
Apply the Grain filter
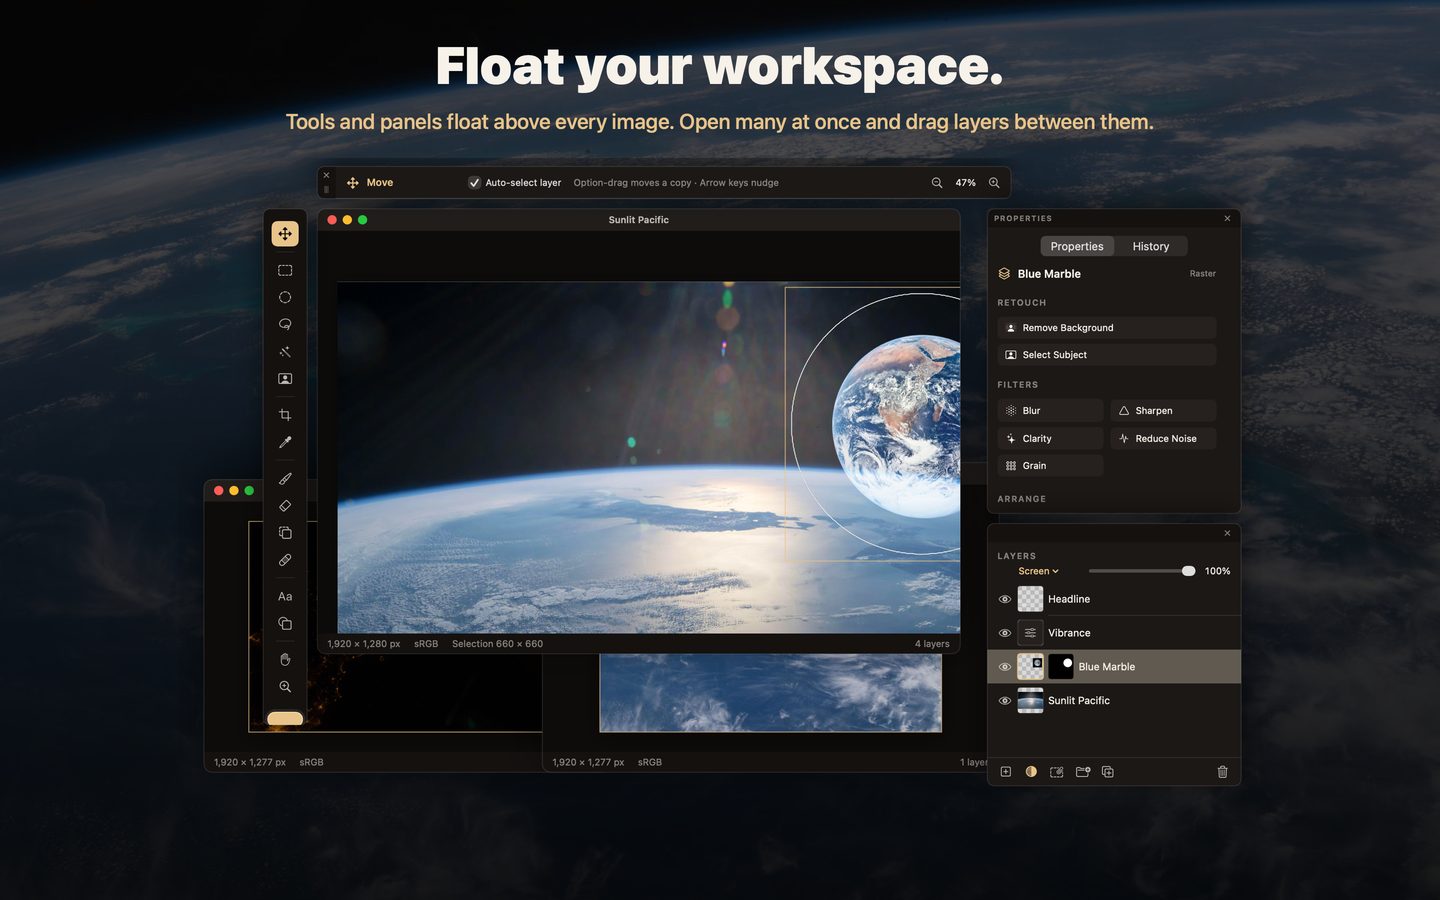tap(1050, 466)
